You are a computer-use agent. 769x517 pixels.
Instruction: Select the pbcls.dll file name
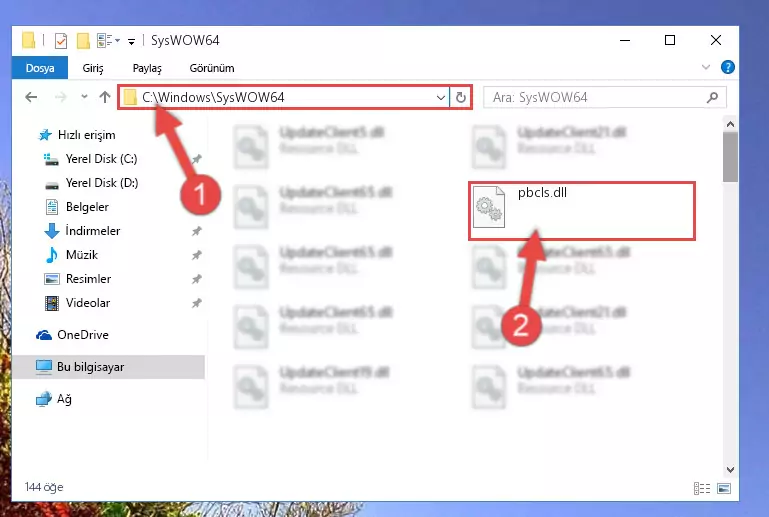542,193
